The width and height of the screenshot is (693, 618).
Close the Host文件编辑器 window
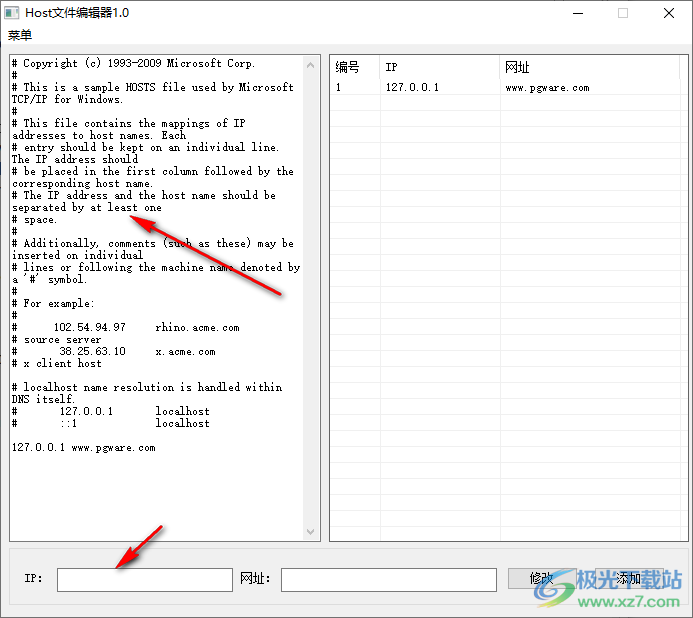(x=669, y=13)
